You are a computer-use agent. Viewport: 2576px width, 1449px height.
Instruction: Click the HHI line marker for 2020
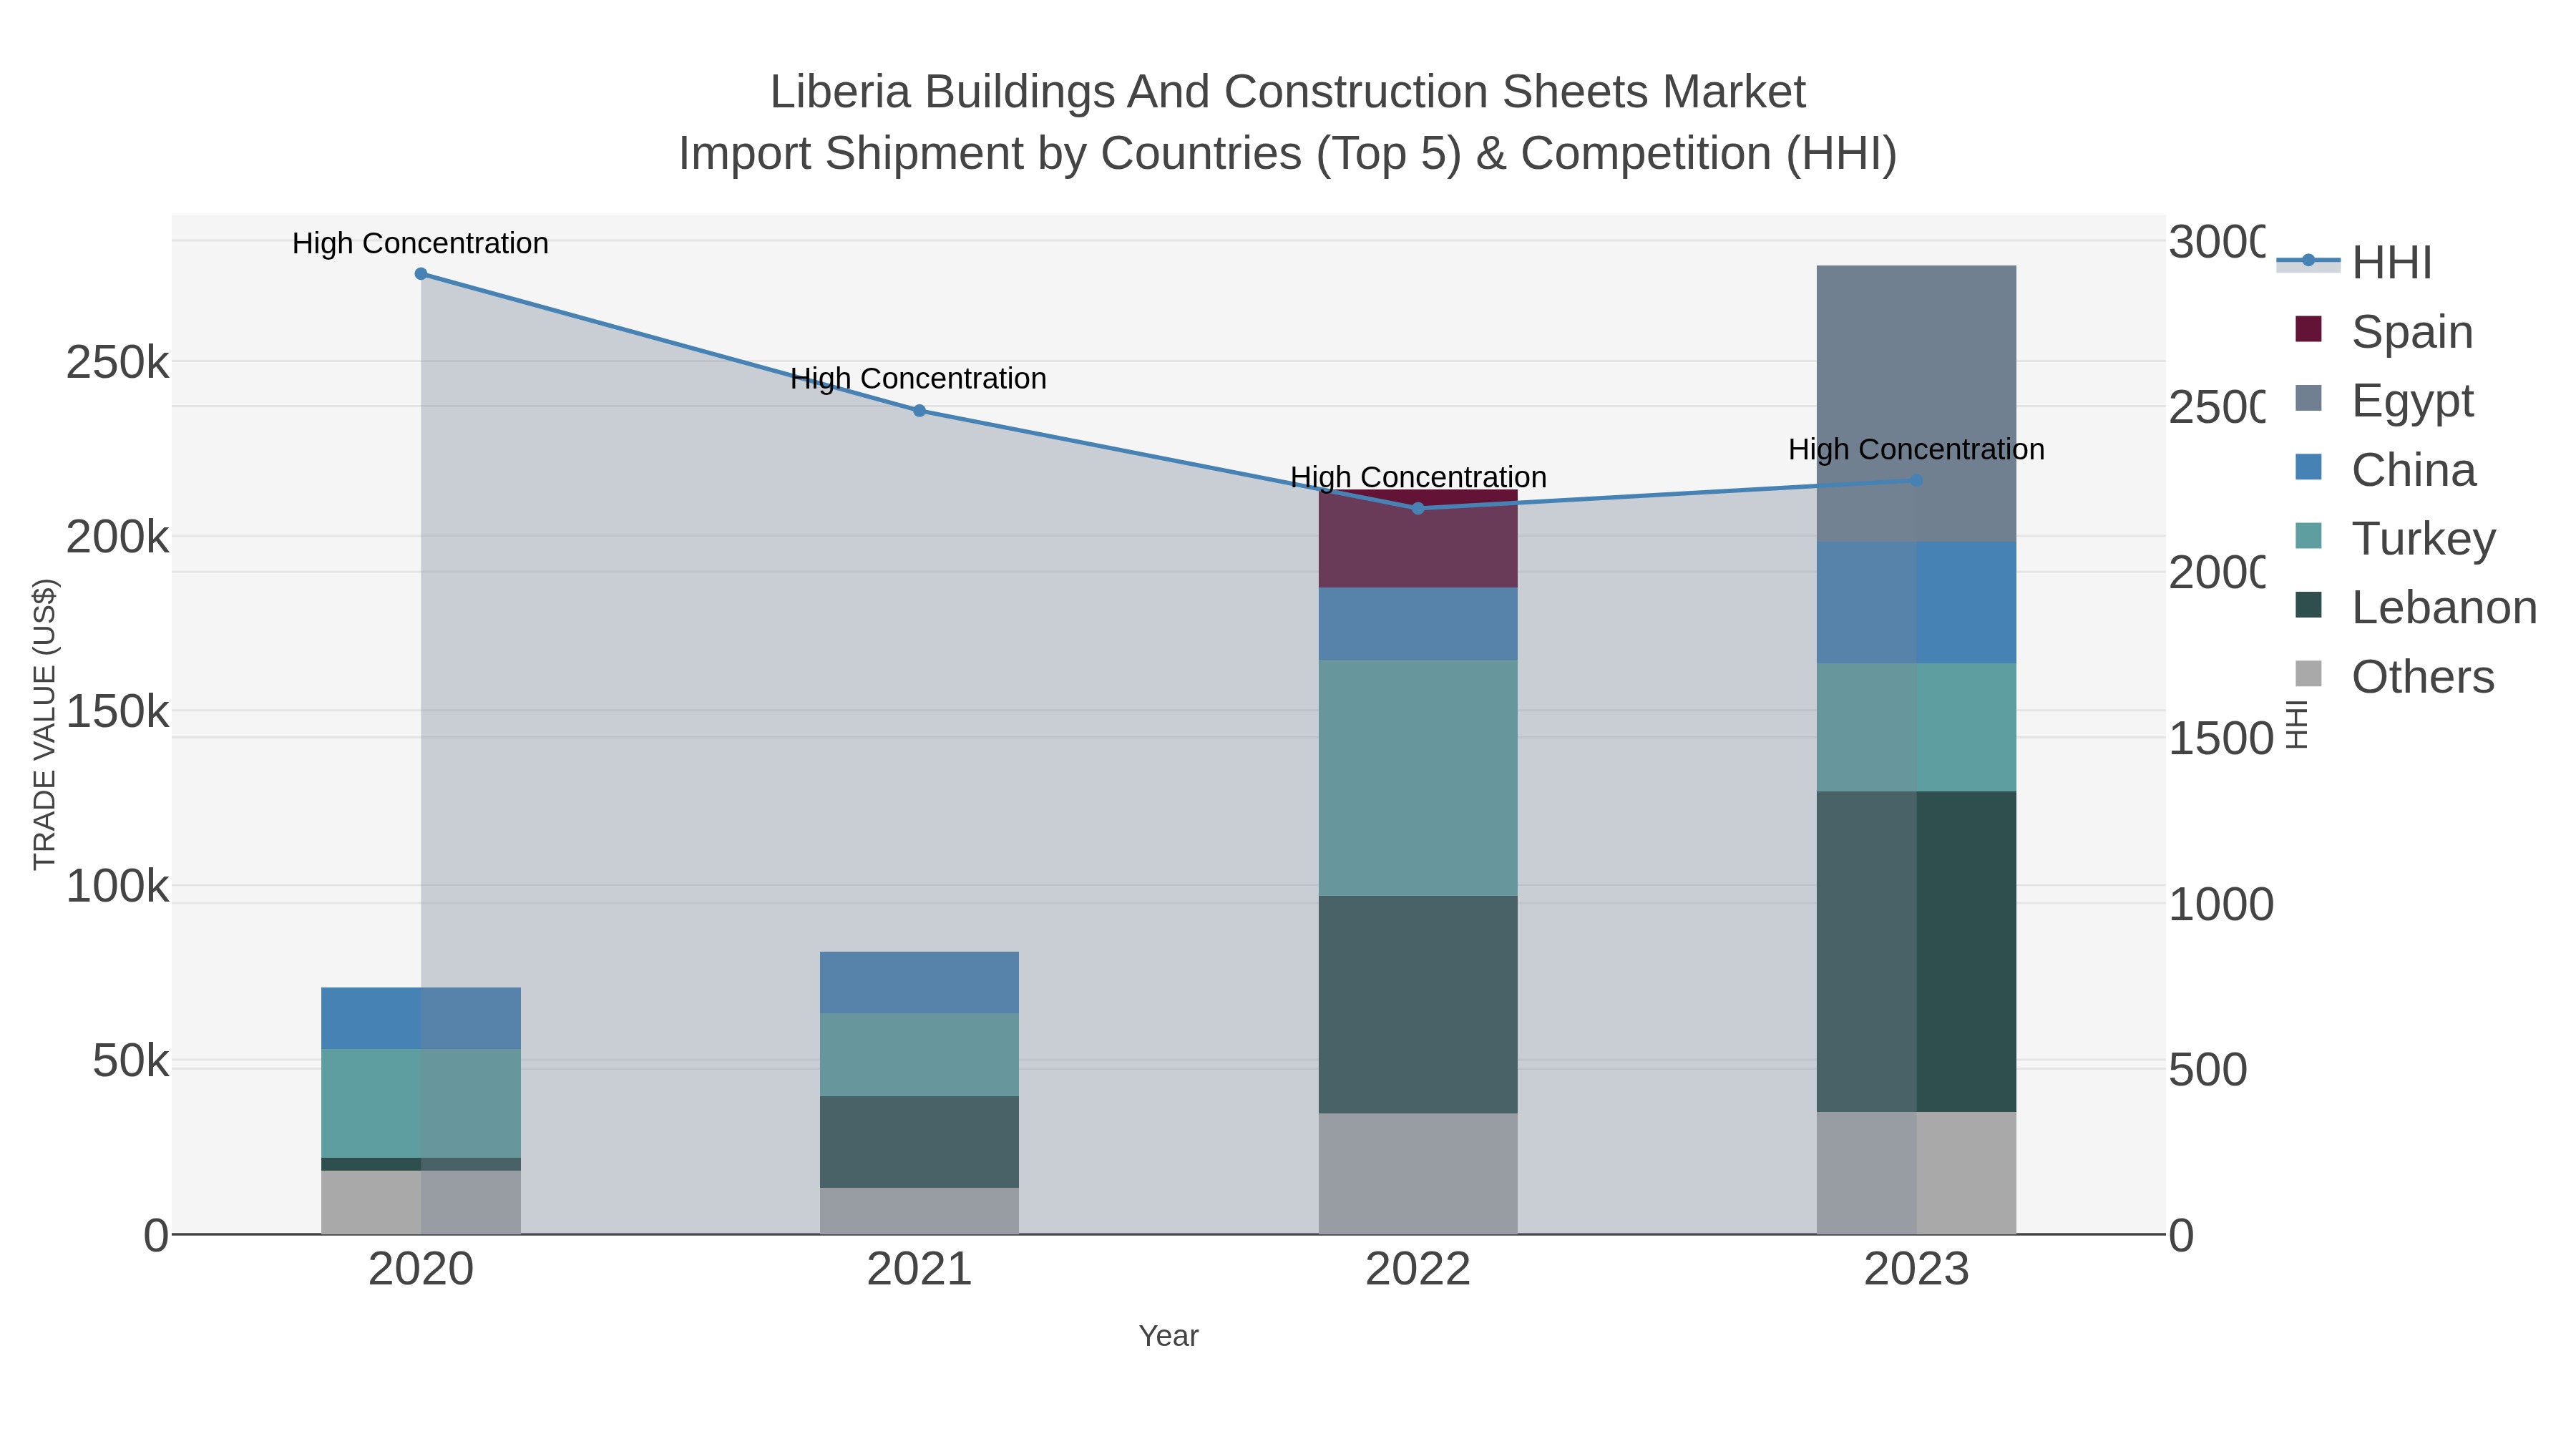click(x=421, y=274)
